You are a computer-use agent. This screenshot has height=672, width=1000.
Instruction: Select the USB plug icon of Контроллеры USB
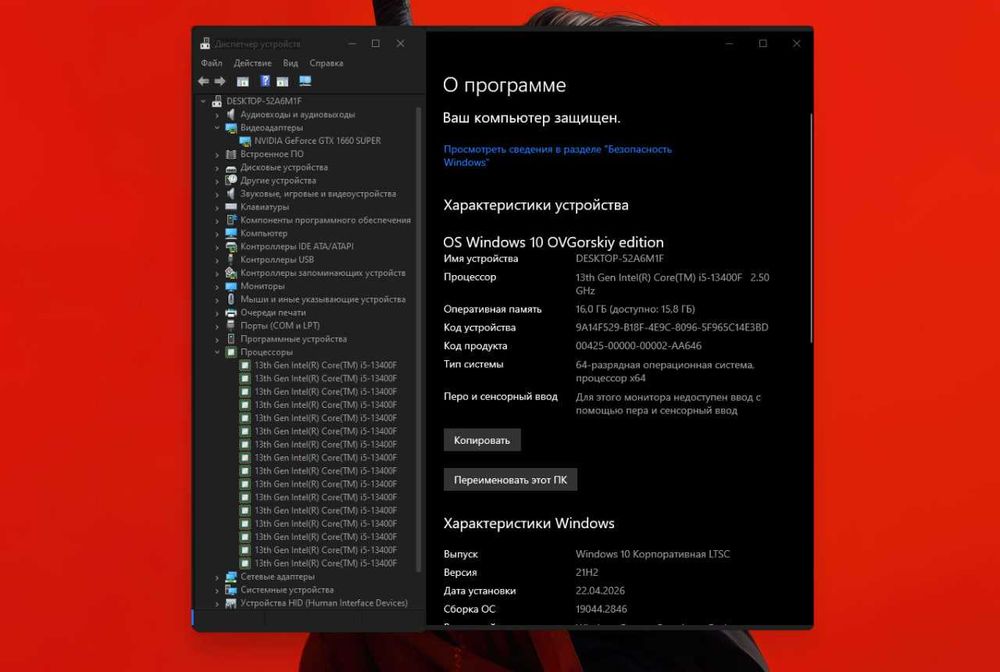click(x=231, y=259)
